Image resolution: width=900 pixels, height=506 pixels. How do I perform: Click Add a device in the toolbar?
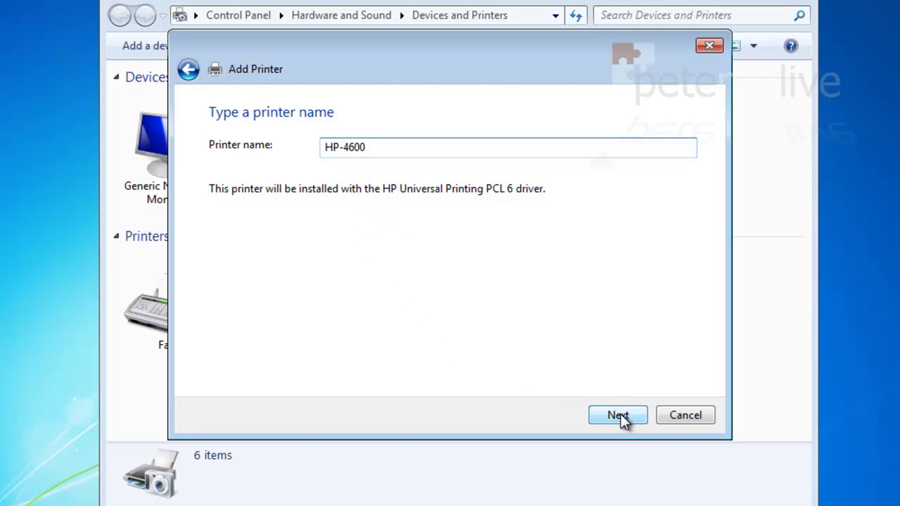click(x=145, y=46)
